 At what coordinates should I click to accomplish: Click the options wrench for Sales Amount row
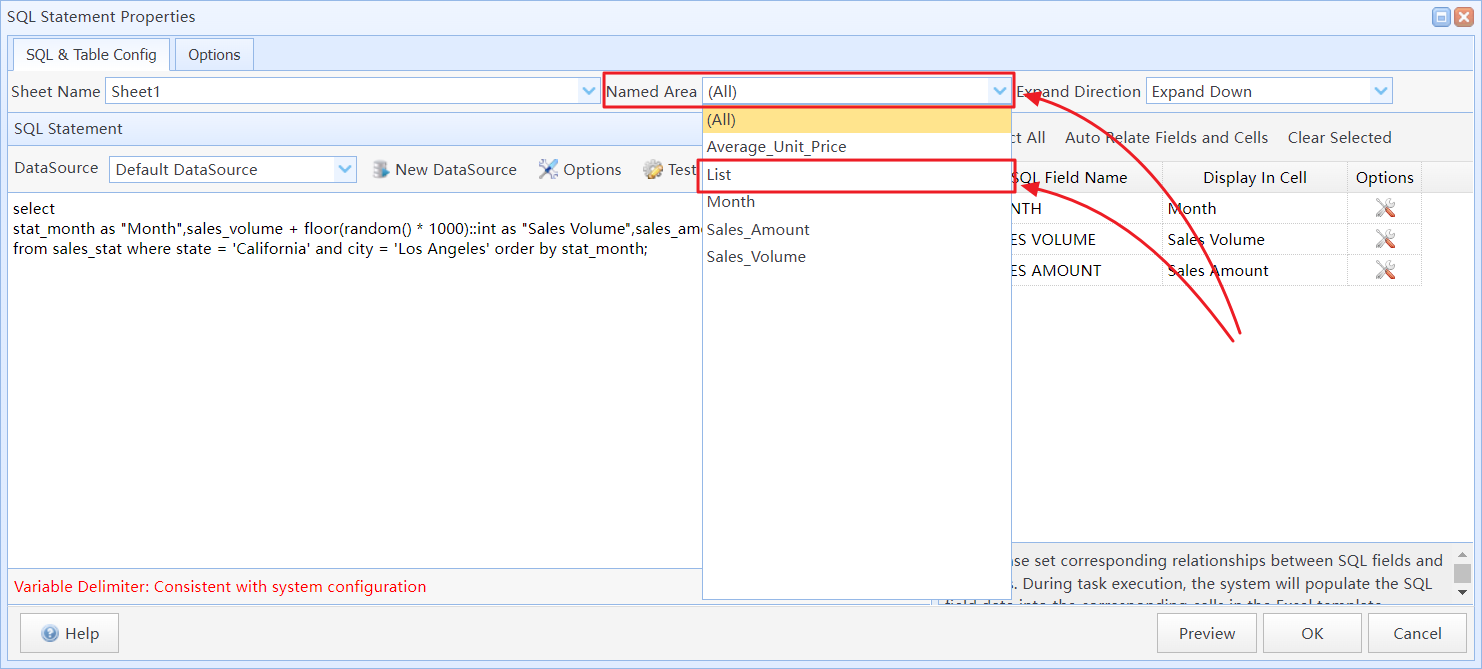pyautogui.click(x=1385, y=270)
